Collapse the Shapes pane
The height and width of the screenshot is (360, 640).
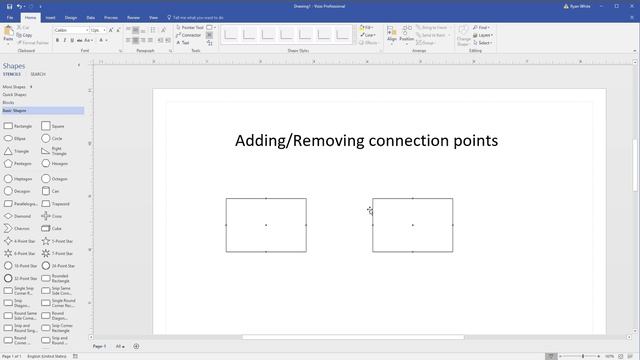(x=79, y=65)
